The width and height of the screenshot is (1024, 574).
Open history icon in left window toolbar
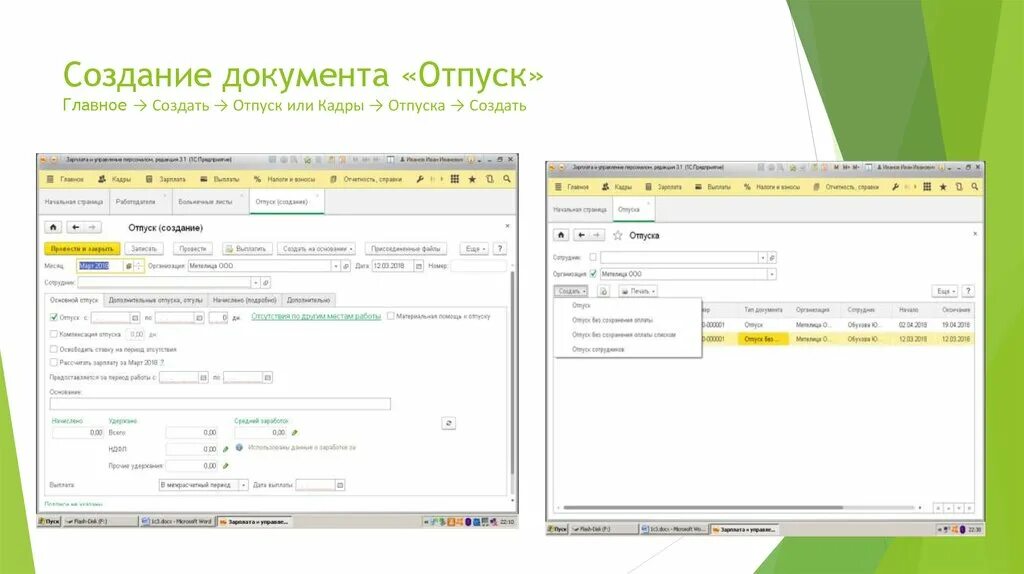tap(490, 179)
